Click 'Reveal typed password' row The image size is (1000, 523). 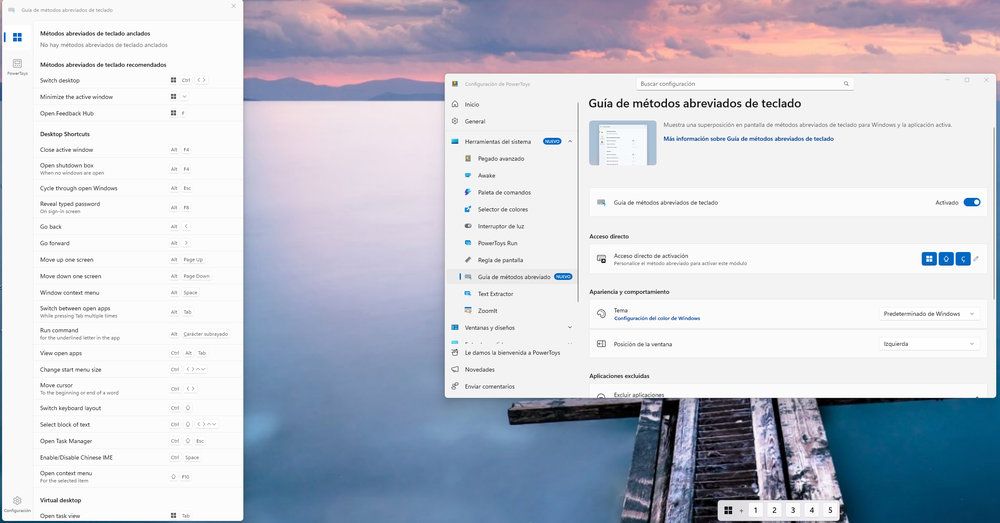[137, 207]
